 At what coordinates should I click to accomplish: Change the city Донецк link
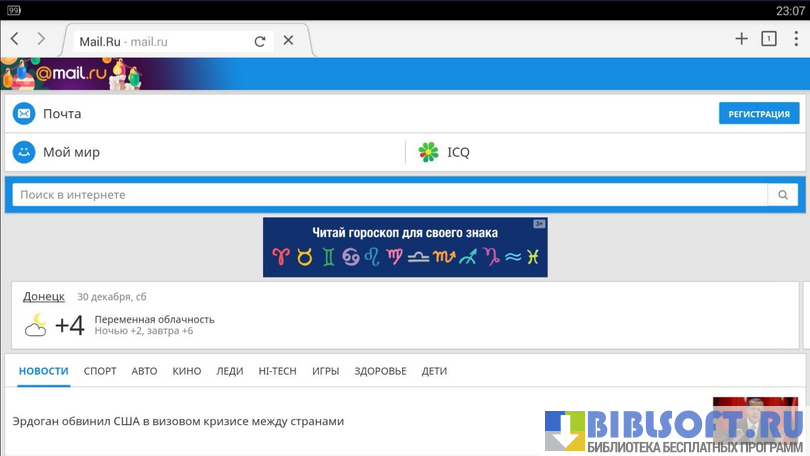pyautogui.click(x=44, y=296)
